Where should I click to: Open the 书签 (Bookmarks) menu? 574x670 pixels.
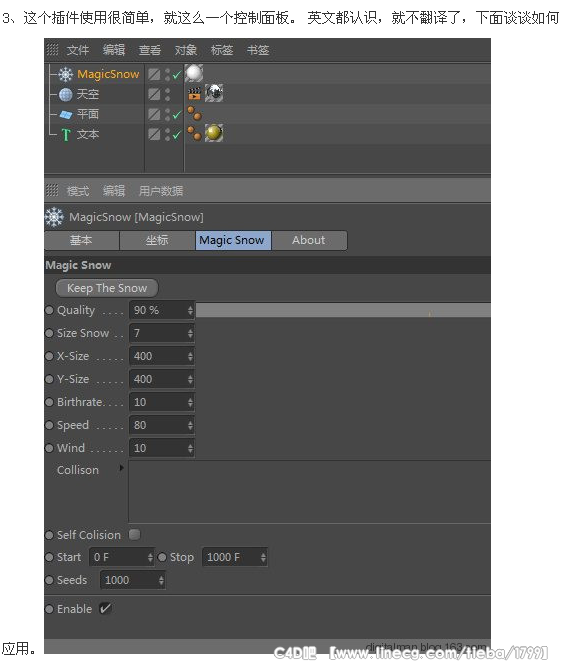pos(258,50)
